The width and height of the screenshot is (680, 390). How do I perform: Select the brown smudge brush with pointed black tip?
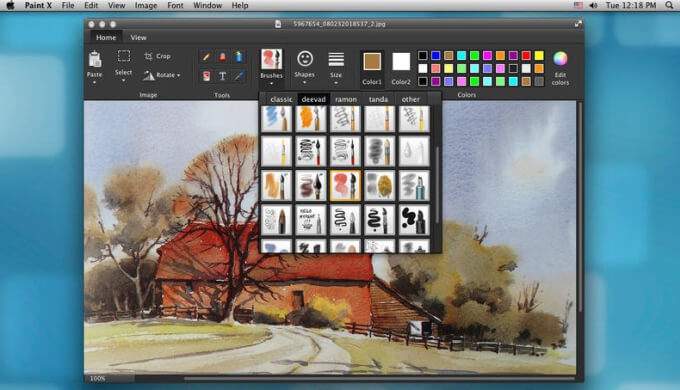[x=311, y=186]
